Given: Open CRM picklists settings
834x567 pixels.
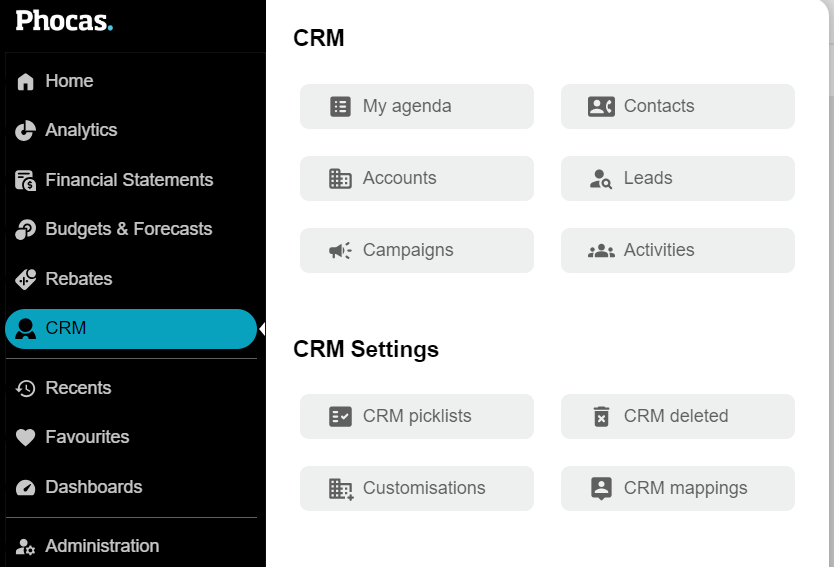Looking at the screenshot, I should tap(416, 416).
